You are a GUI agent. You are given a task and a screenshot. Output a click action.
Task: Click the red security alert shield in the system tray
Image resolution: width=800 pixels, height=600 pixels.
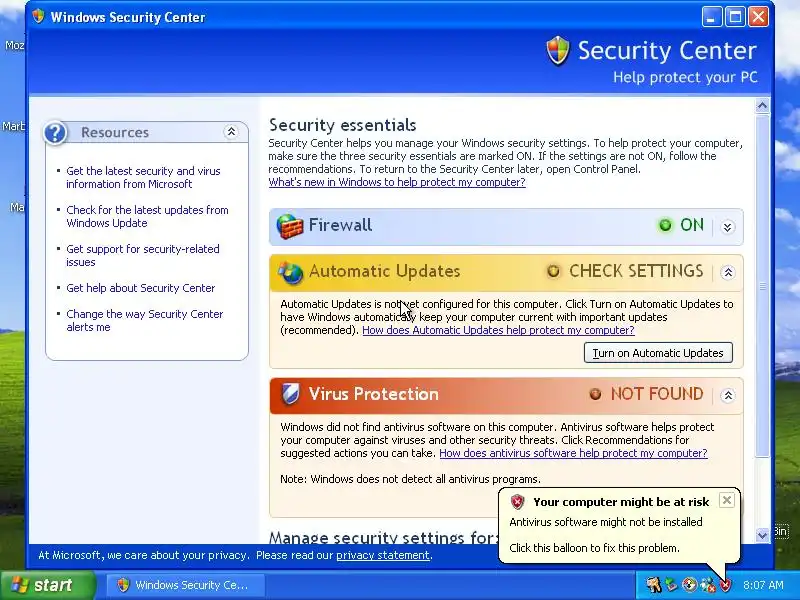pyautogui.click(x=725, y=585)
